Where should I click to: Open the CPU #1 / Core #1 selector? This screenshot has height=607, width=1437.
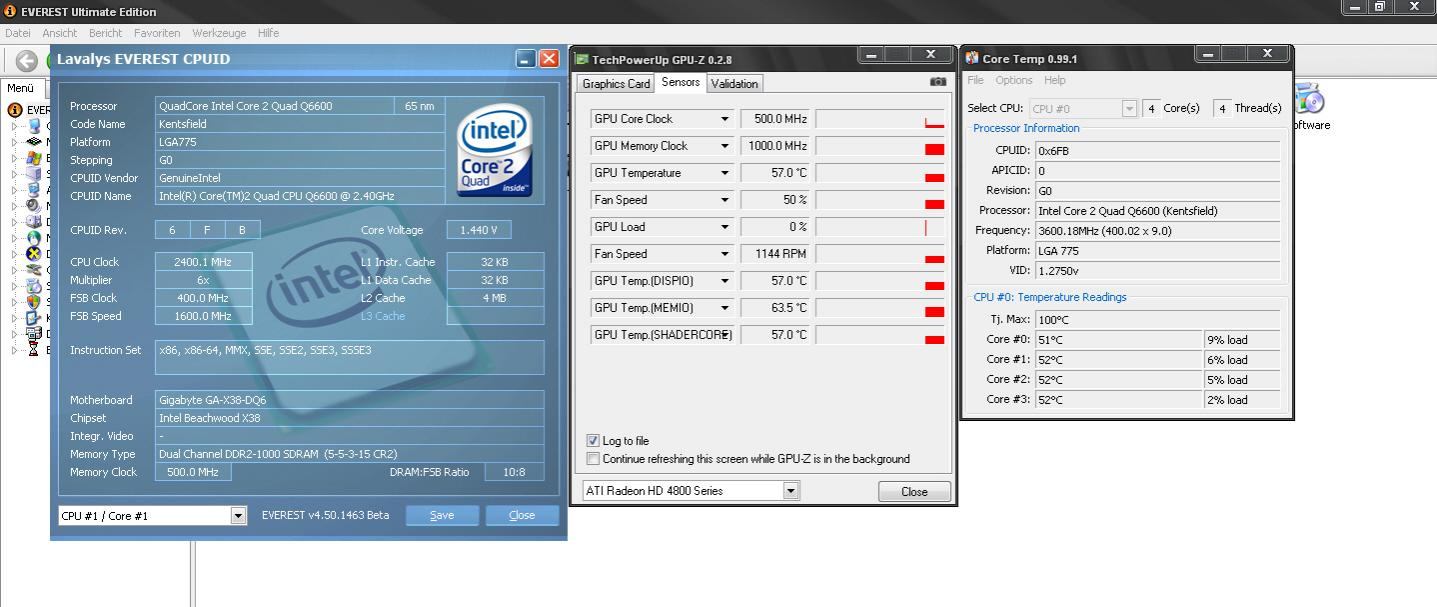[238, 516]
